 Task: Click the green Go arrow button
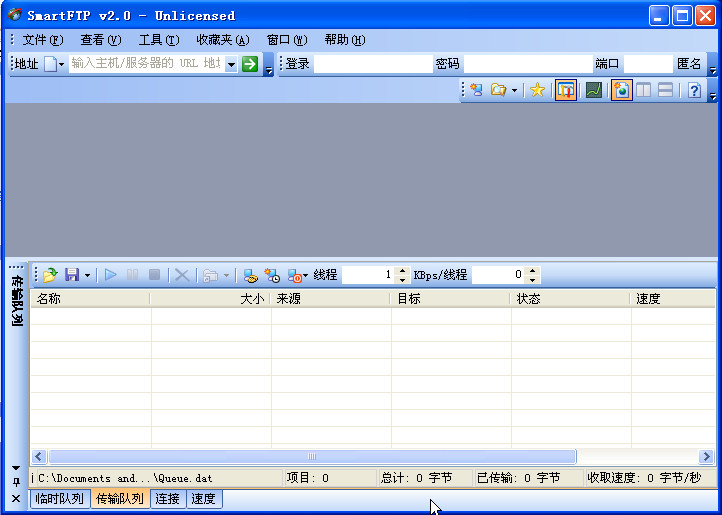click(250, 64)
